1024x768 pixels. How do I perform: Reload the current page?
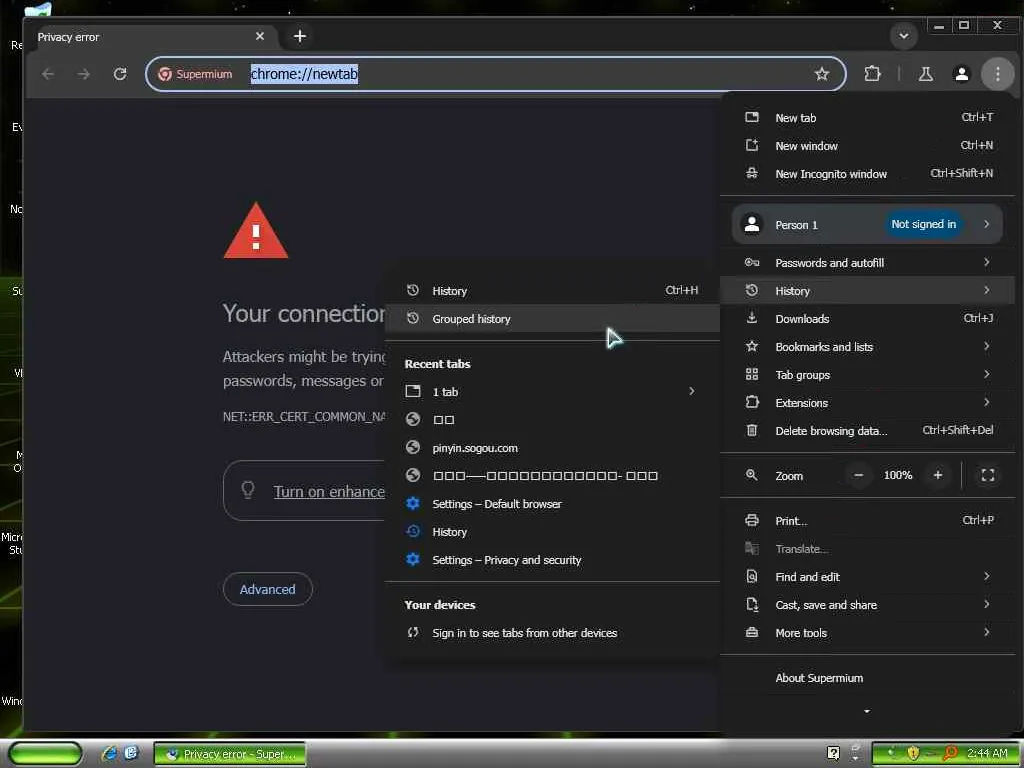point(120,74)
